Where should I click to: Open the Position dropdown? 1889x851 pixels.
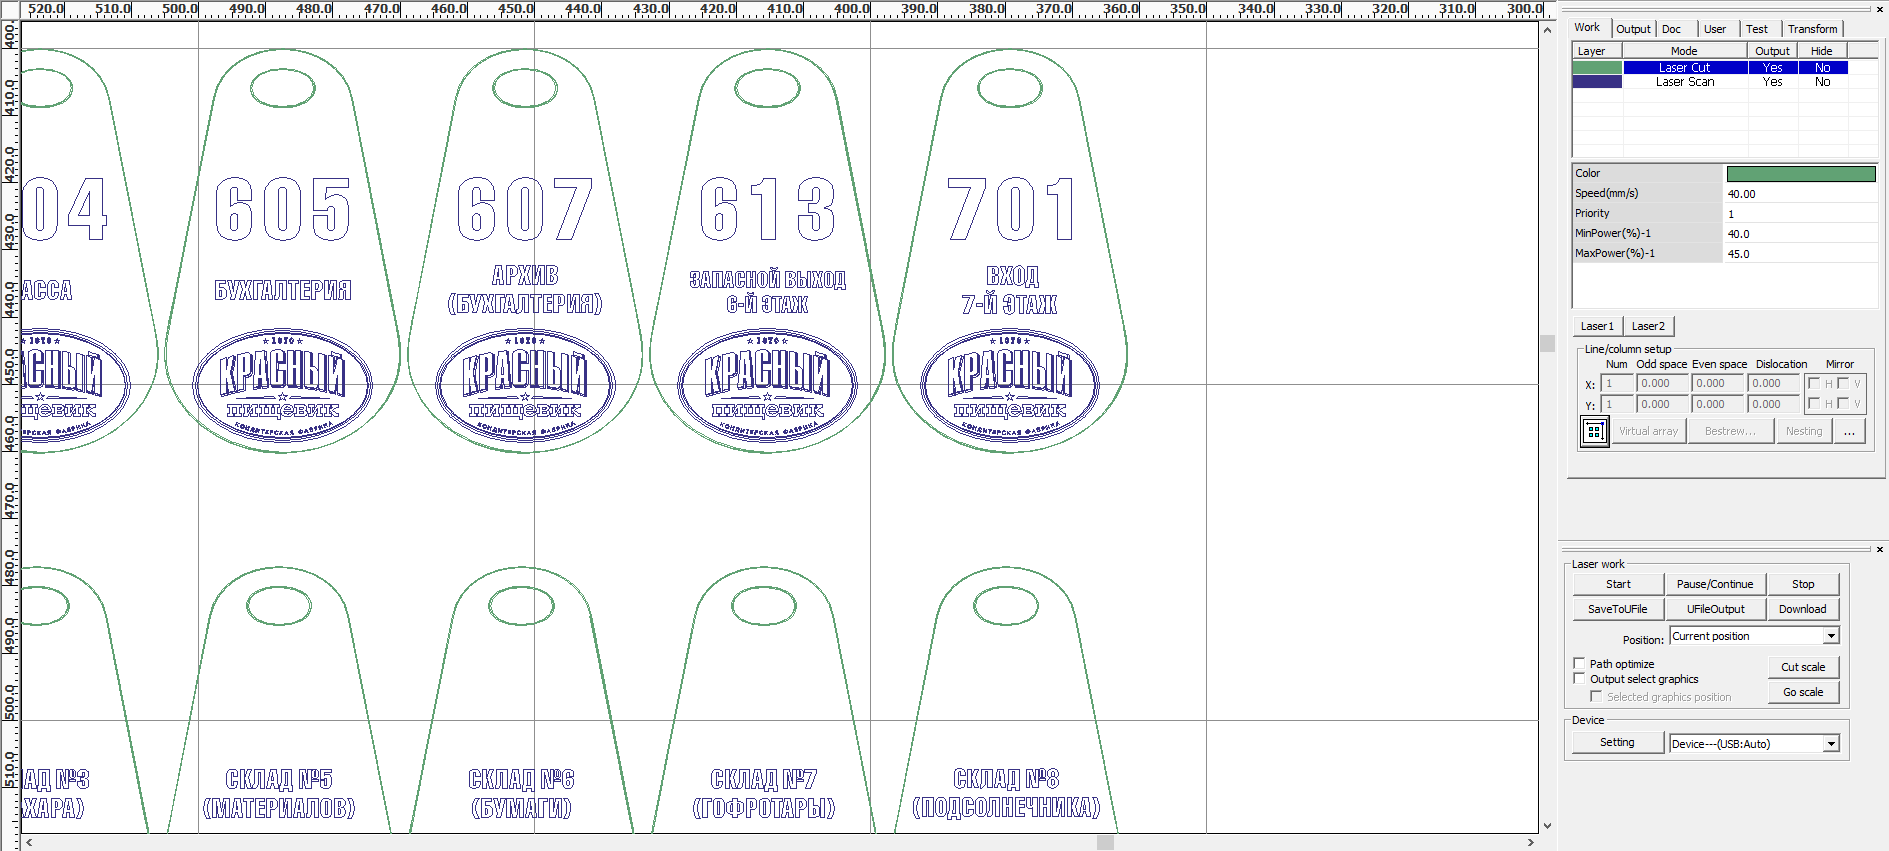pos(1831,636)
